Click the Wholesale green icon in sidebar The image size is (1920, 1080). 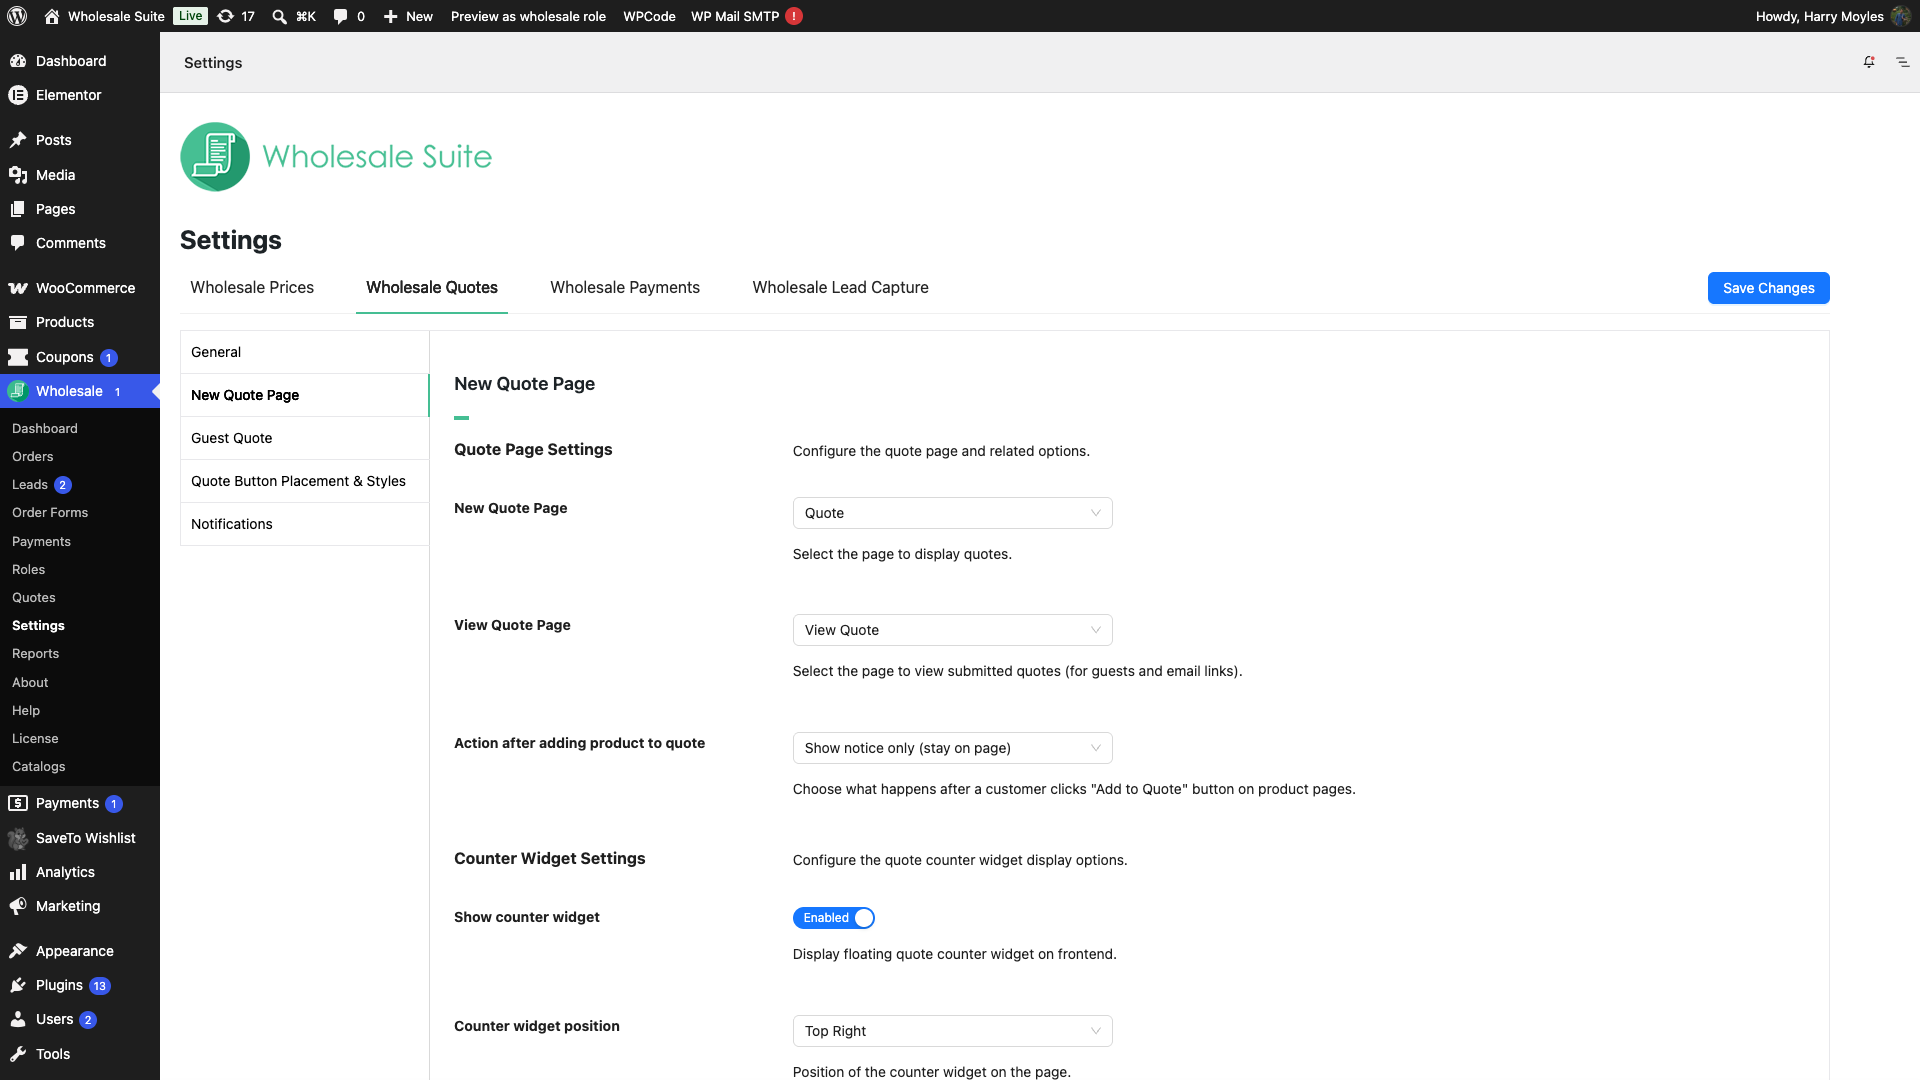(x=18, y=391)
